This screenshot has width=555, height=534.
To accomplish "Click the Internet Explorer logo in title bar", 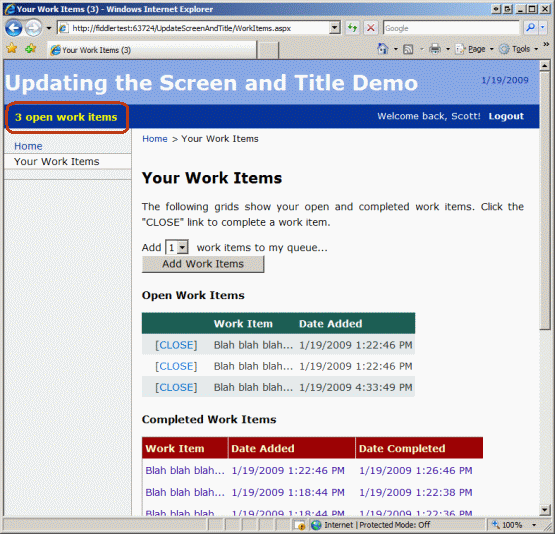I will pos(10,9).
